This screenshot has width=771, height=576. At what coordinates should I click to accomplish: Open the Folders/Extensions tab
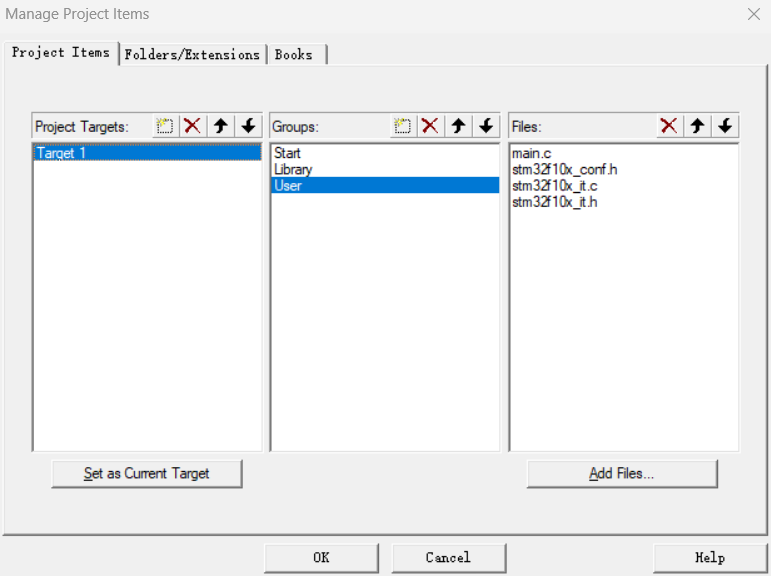click(x=192, y=55)
